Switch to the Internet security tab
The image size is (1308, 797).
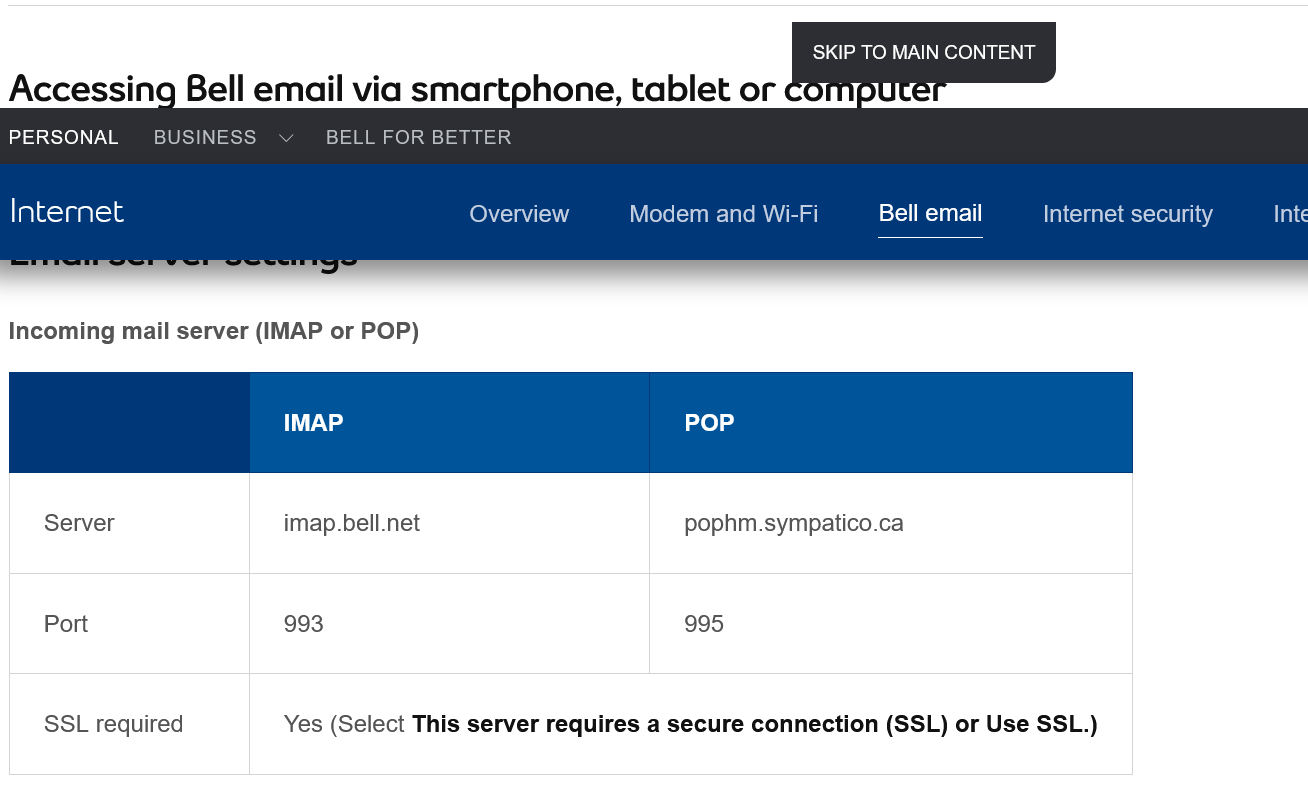(1127, 214)
